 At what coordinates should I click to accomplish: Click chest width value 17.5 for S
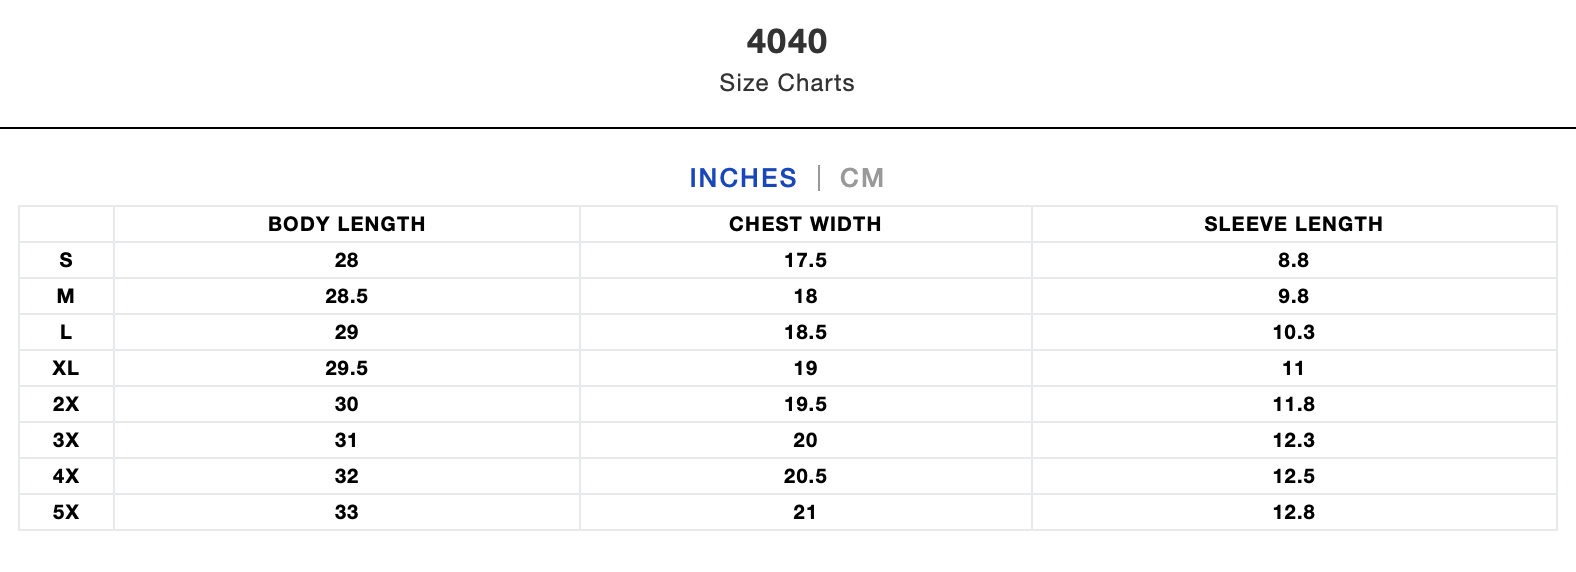[805, 260]
